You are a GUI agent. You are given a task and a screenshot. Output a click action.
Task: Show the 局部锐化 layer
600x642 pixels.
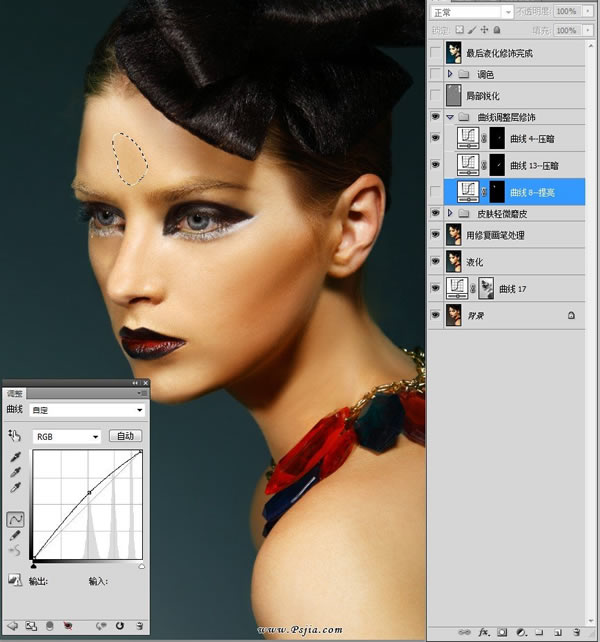pos(435,95)
